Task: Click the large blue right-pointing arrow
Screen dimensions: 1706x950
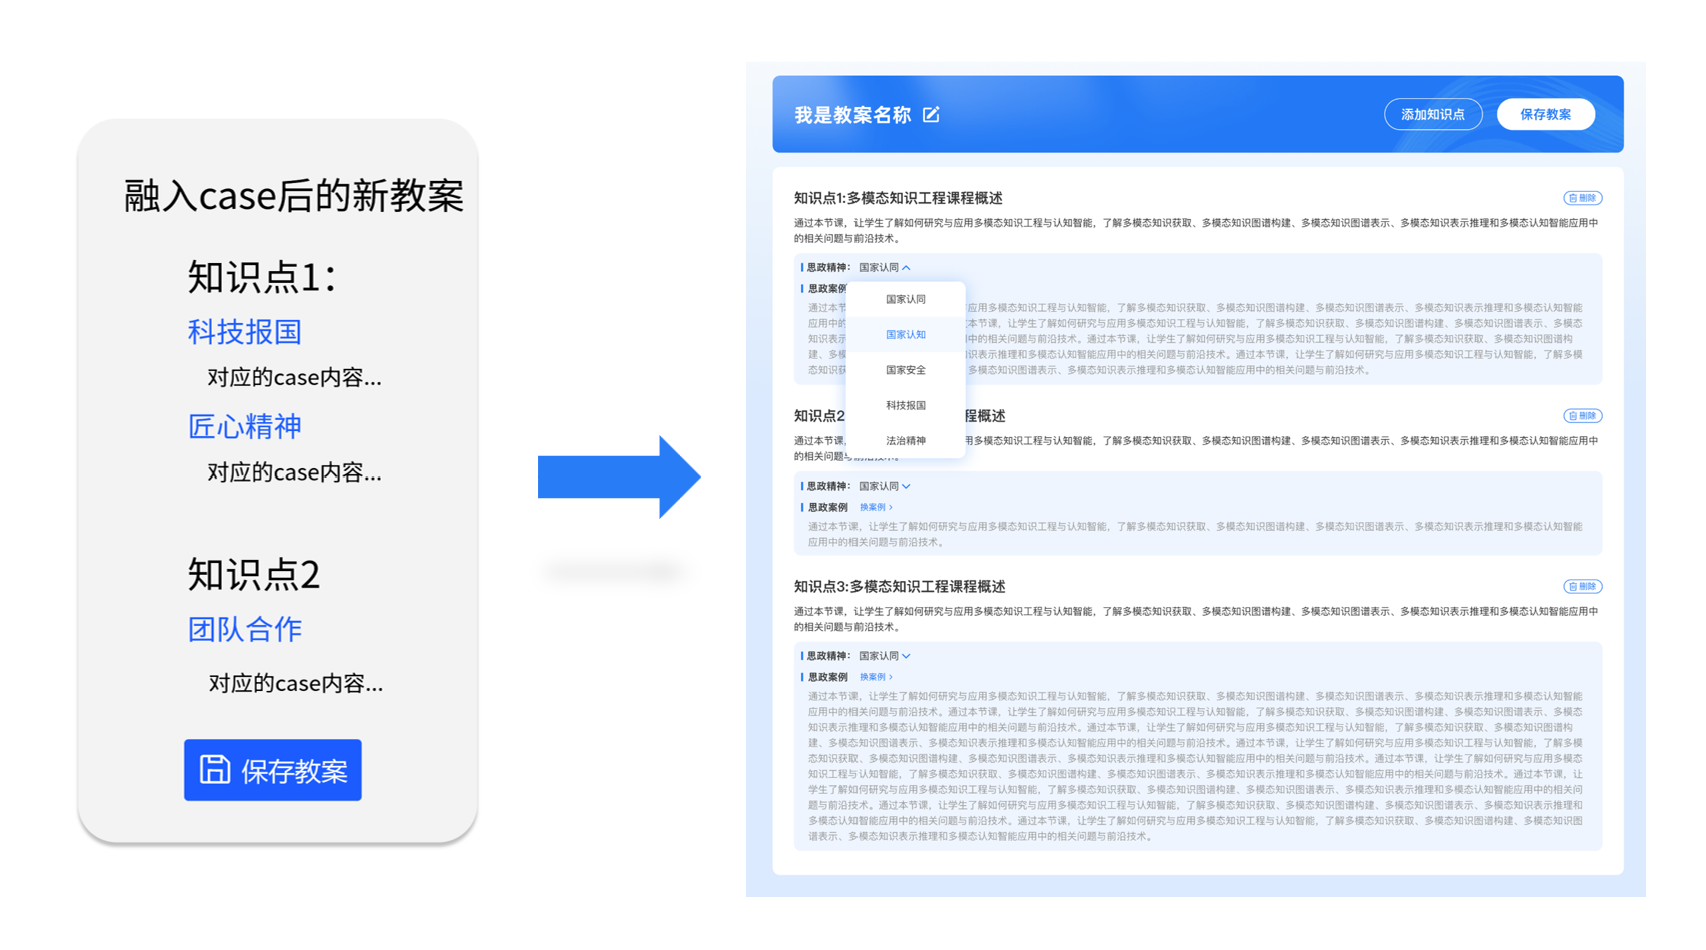Action: tap(618, 477)
